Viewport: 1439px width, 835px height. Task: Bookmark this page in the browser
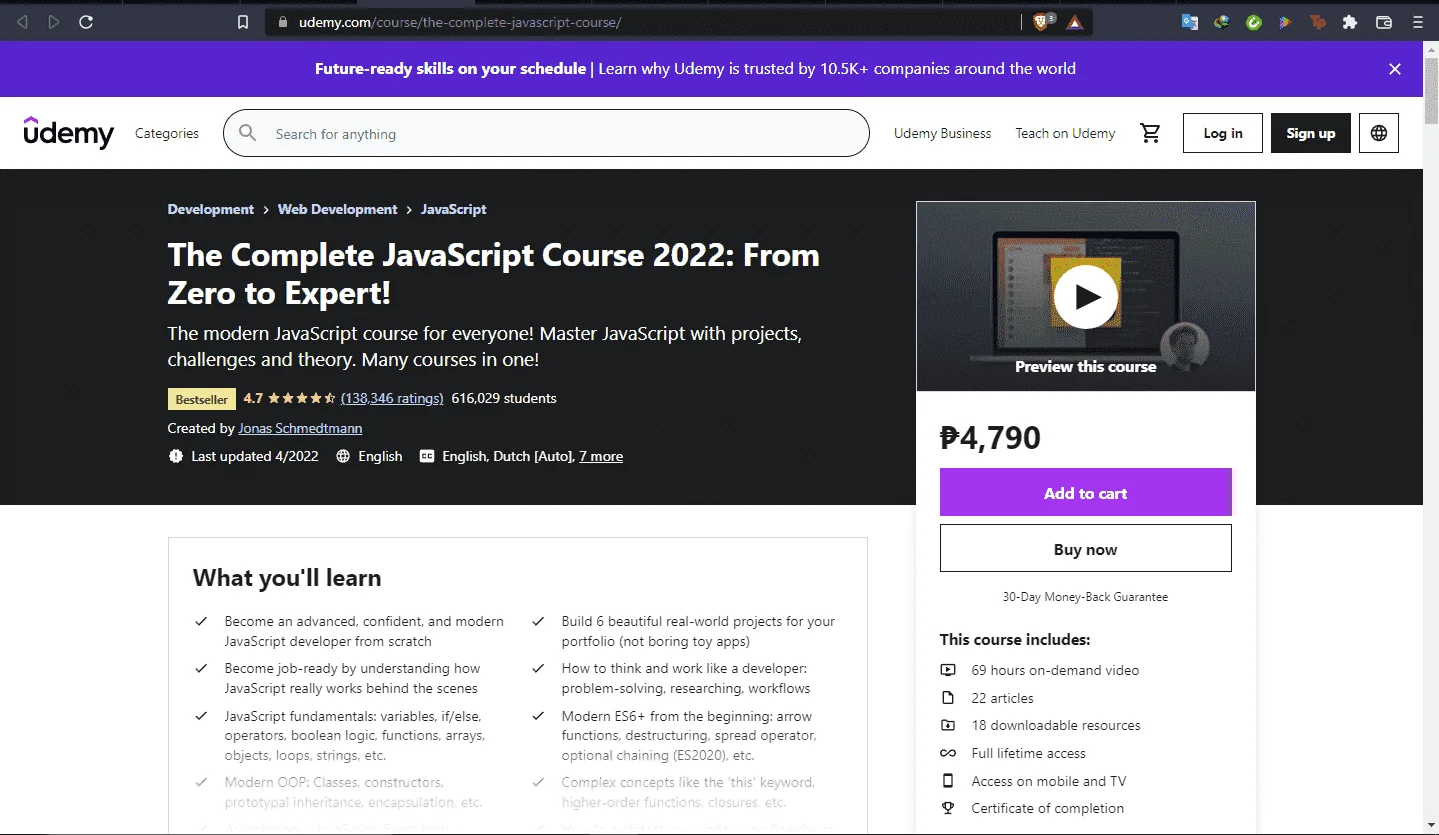click(243, 22)
